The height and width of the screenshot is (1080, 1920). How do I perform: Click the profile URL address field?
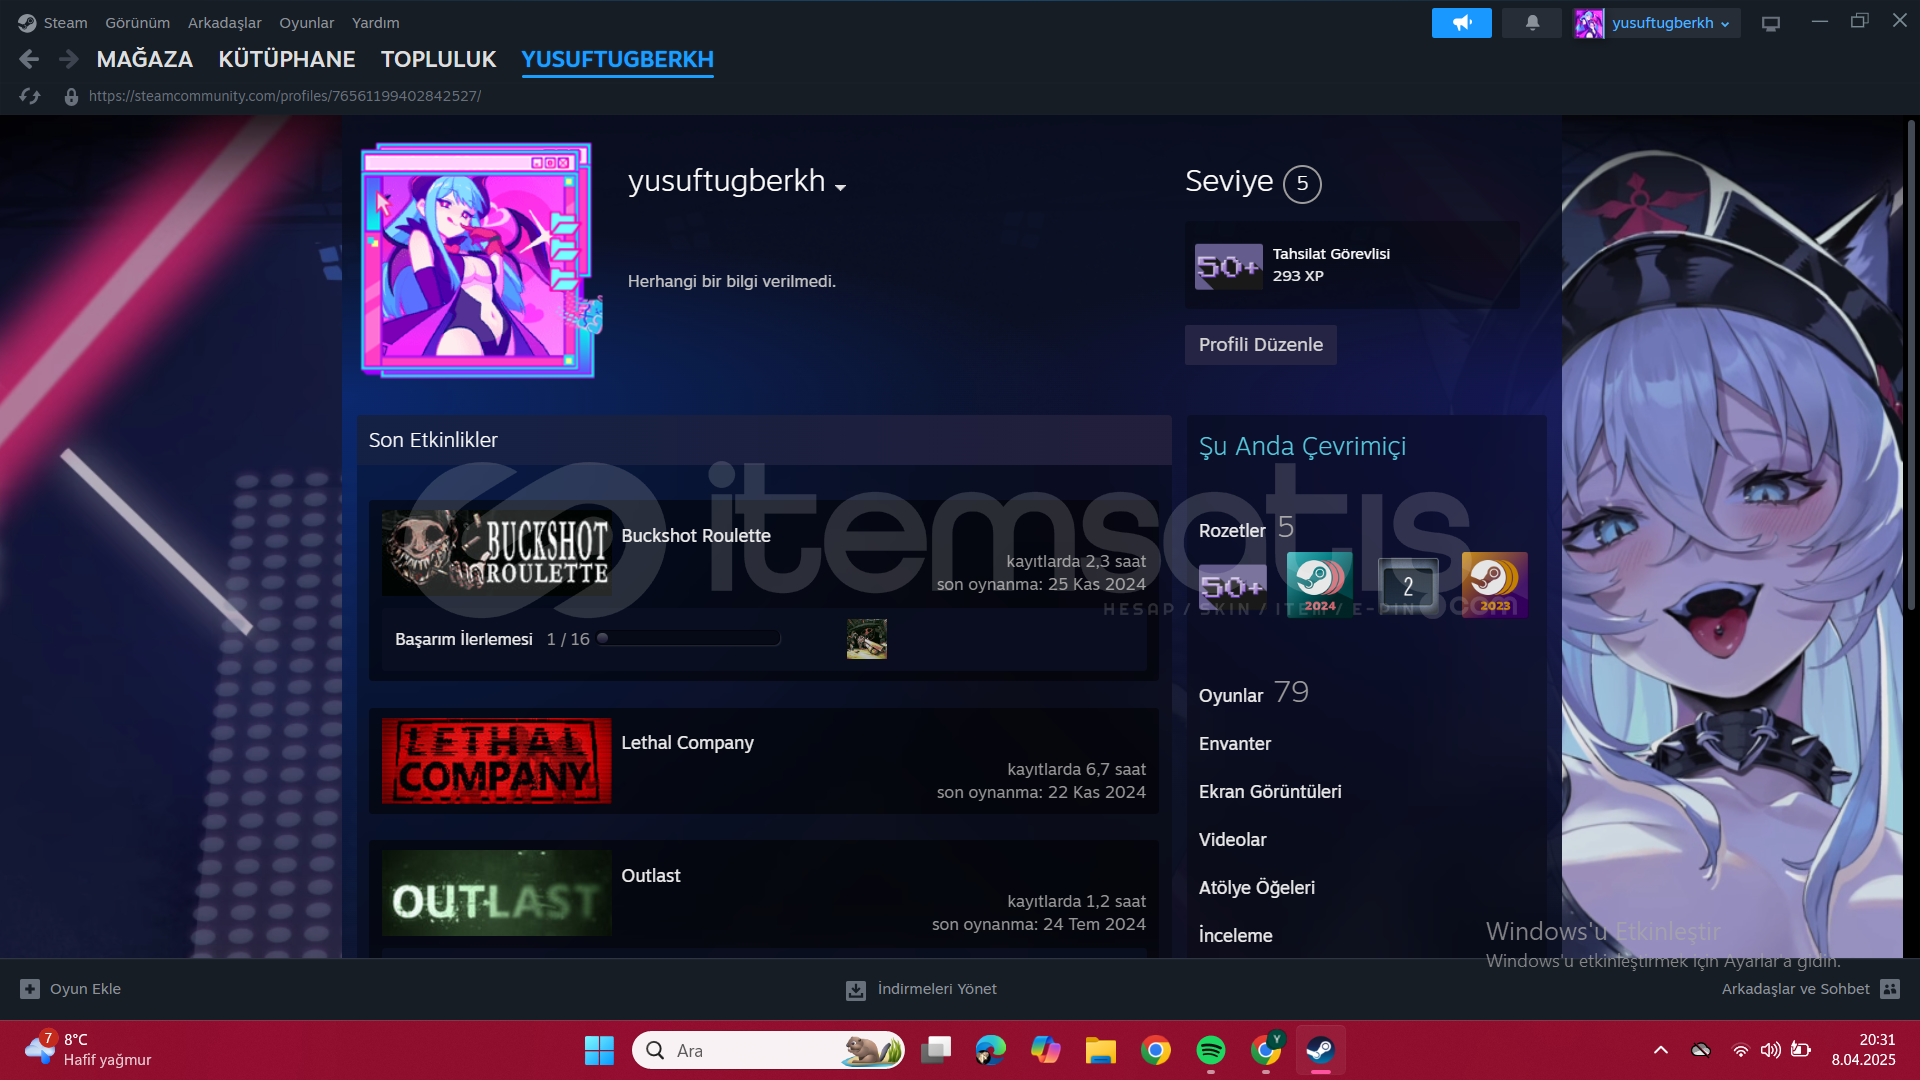pos(284,96)
